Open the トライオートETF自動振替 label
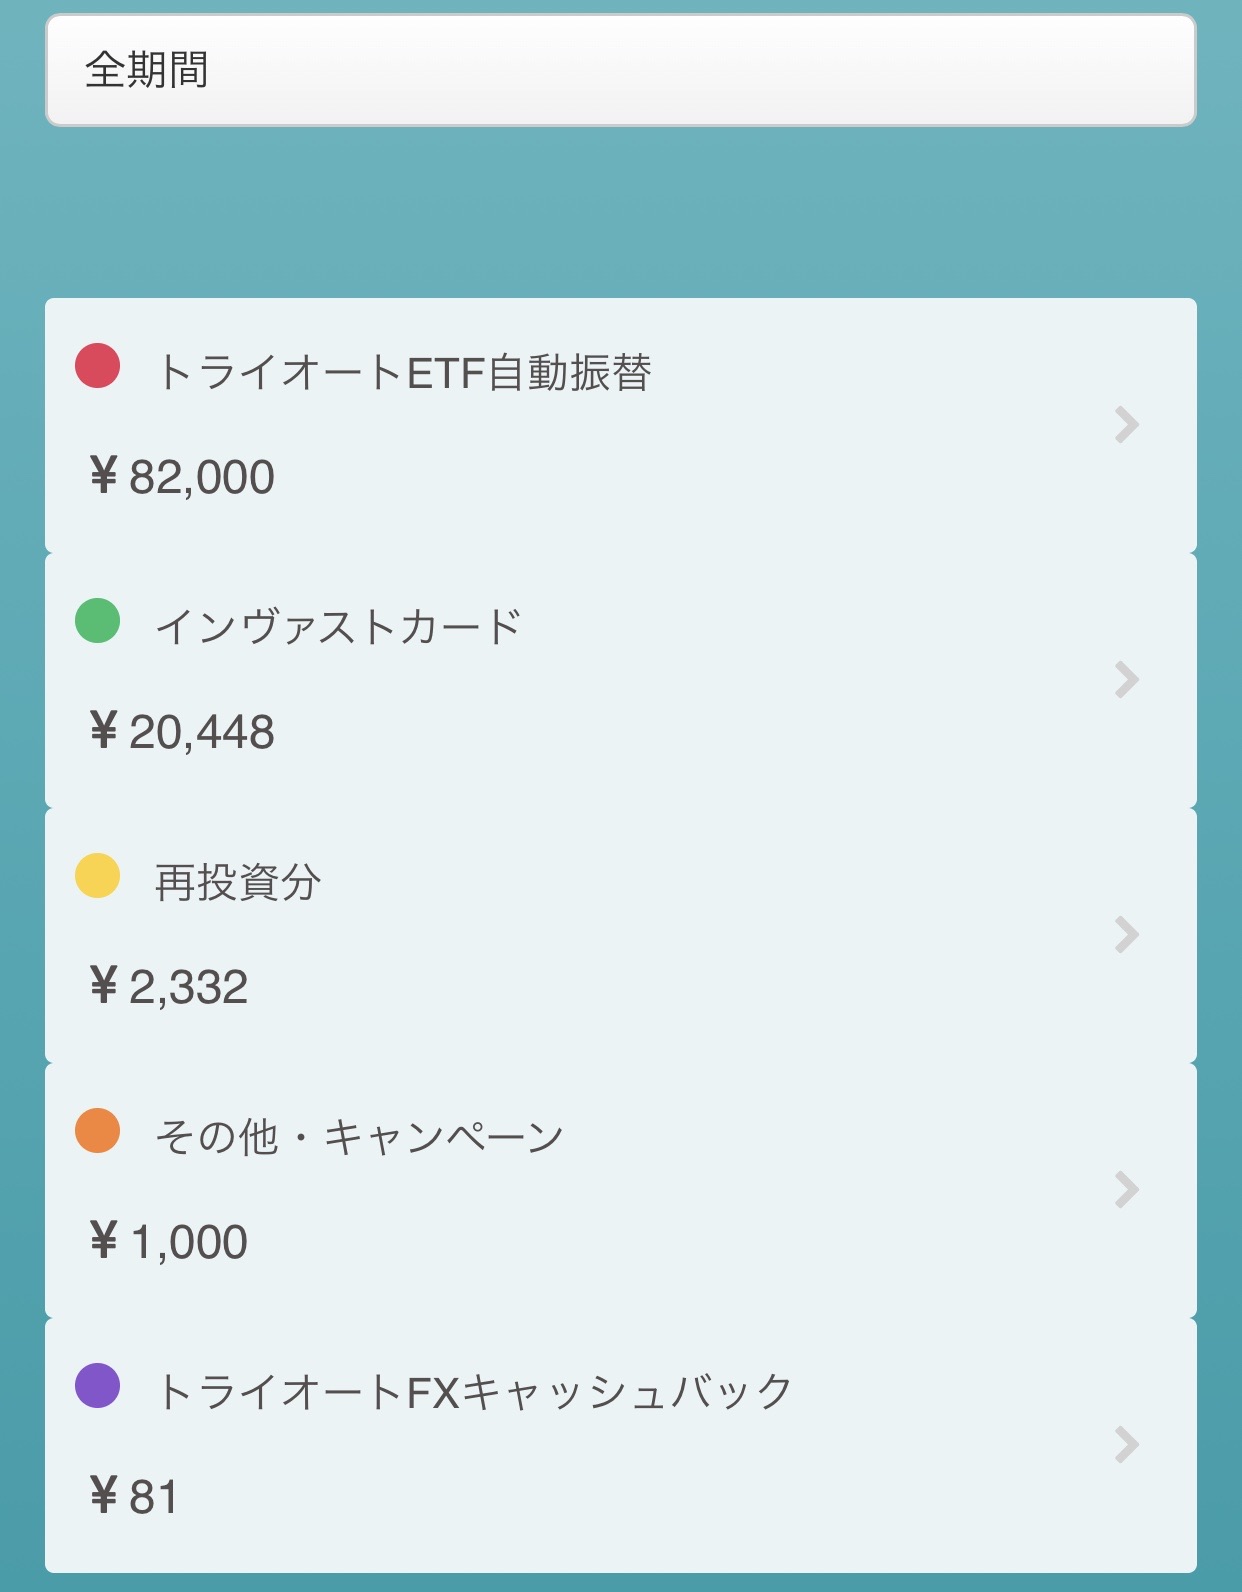The height and width of the screenshot is (1592, 1242). pos(404,373)
